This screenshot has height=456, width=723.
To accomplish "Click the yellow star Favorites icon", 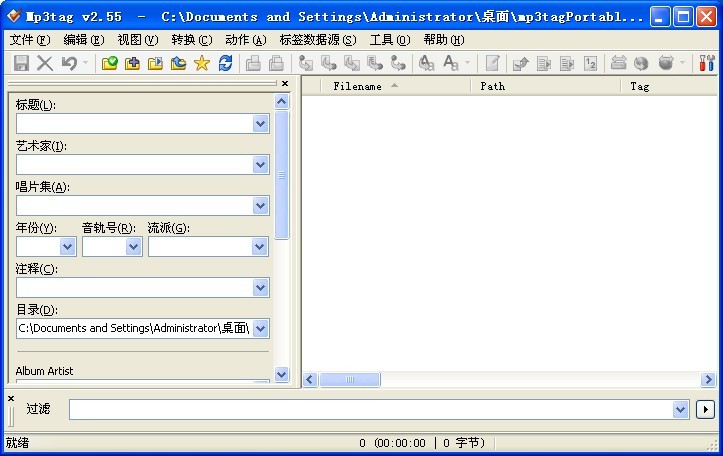I will [x=201, y=63].
